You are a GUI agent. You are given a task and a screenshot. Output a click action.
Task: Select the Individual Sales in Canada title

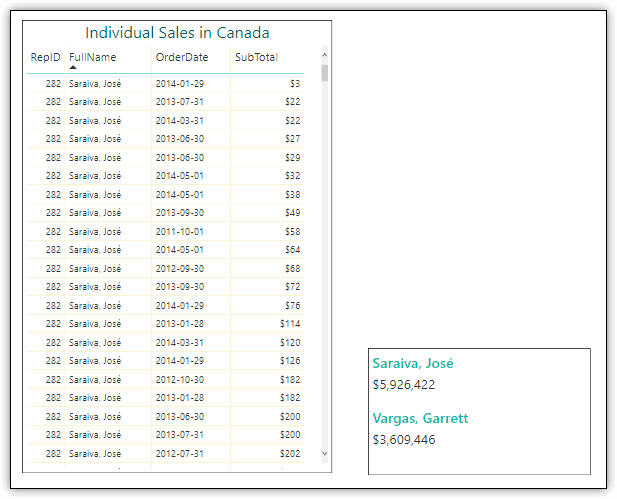(177, 33)
